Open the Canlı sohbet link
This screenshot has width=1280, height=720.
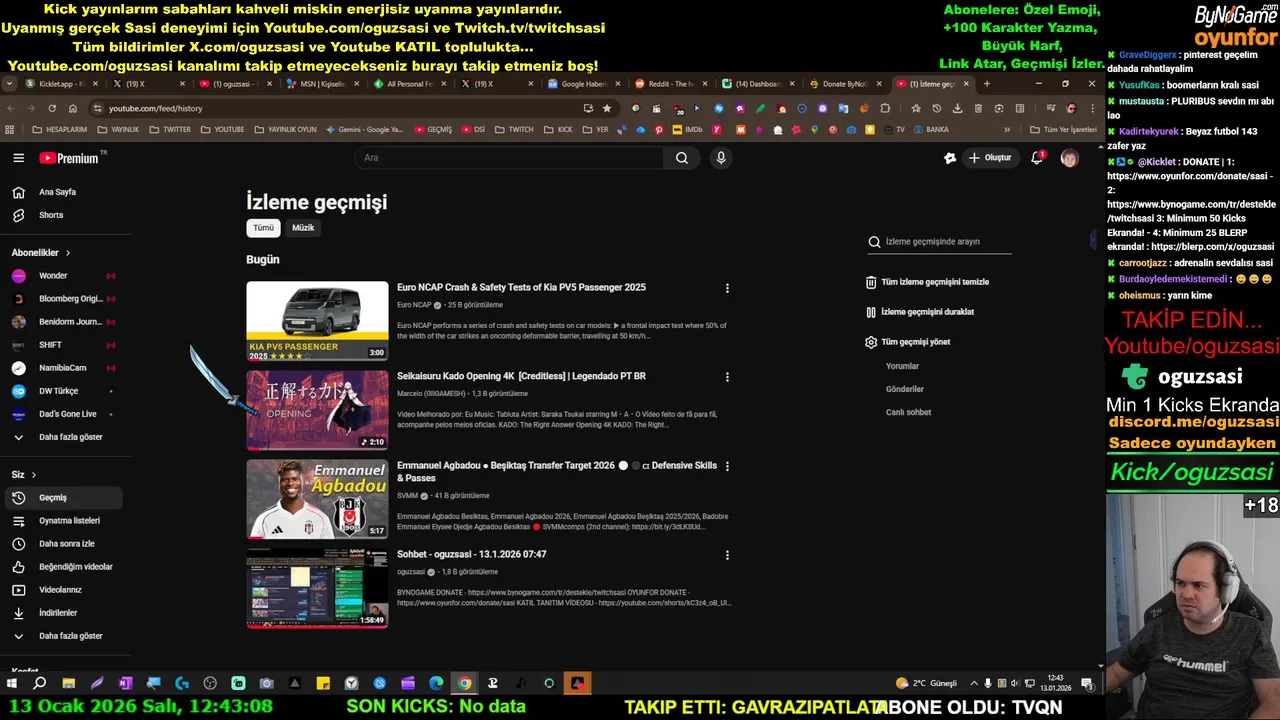point(908,412)
